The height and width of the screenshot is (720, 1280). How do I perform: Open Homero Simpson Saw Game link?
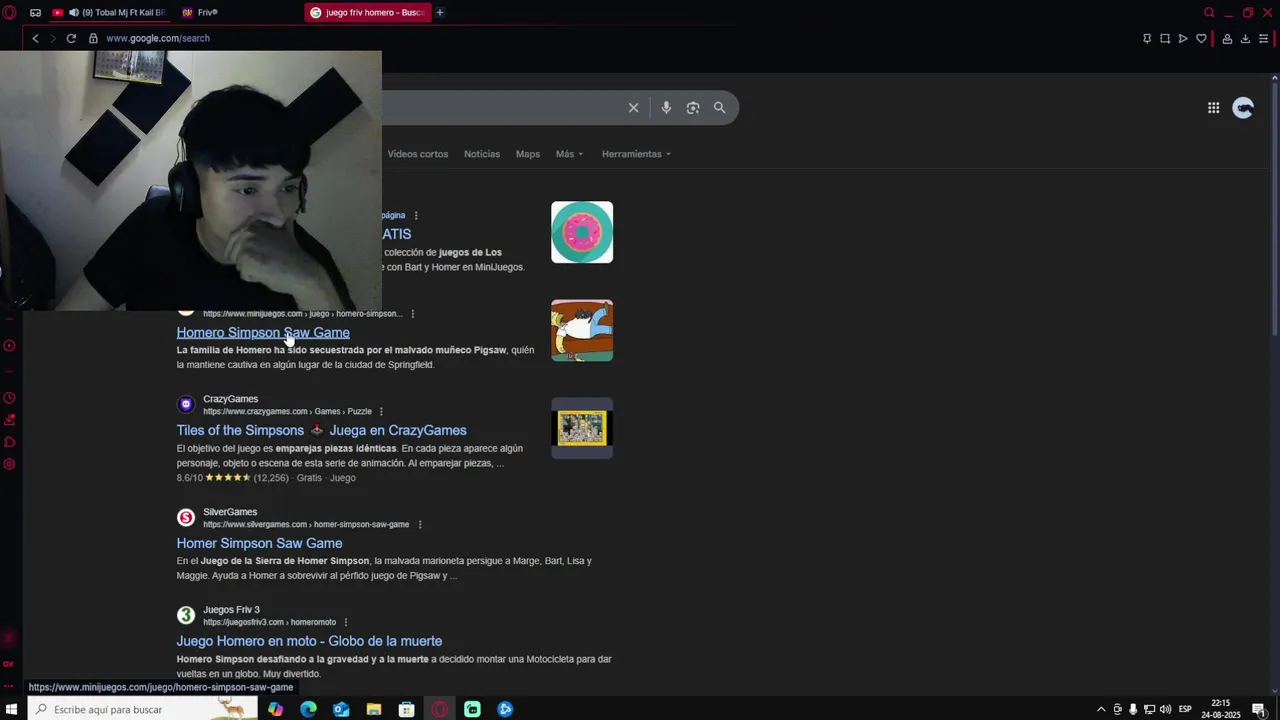[263, 332]
